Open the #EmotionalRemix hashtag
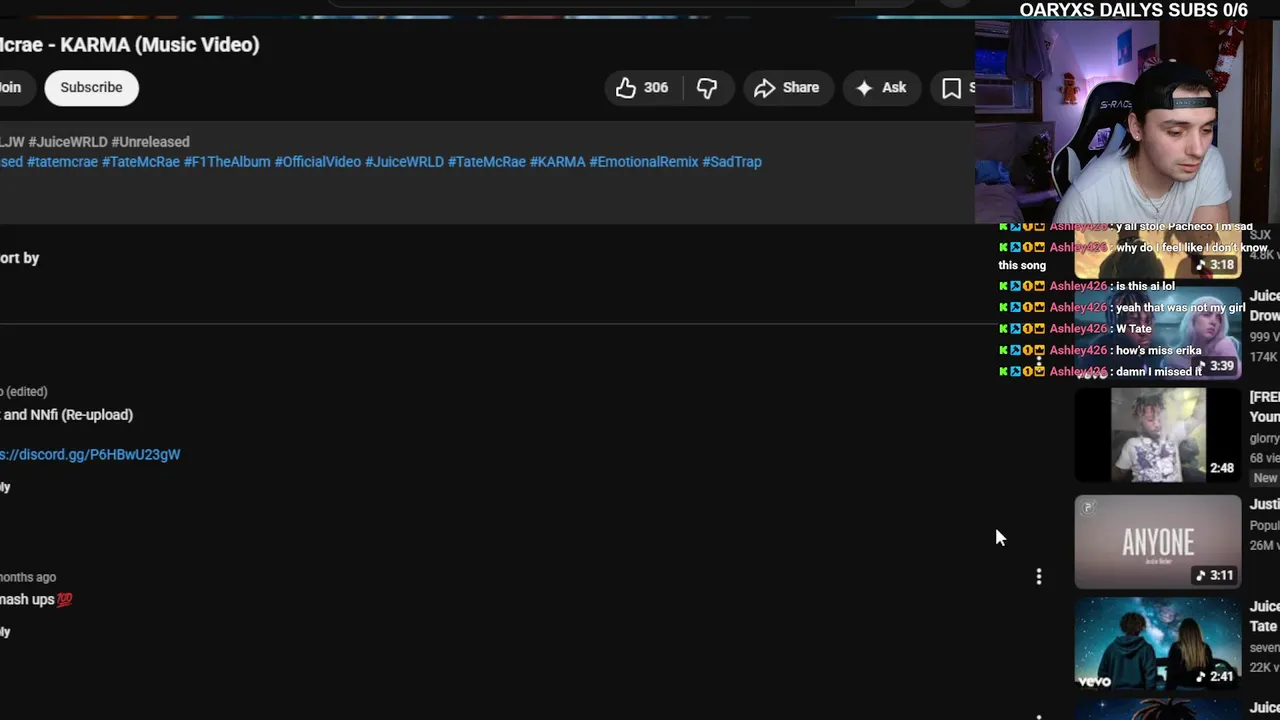 click(644, 162)
